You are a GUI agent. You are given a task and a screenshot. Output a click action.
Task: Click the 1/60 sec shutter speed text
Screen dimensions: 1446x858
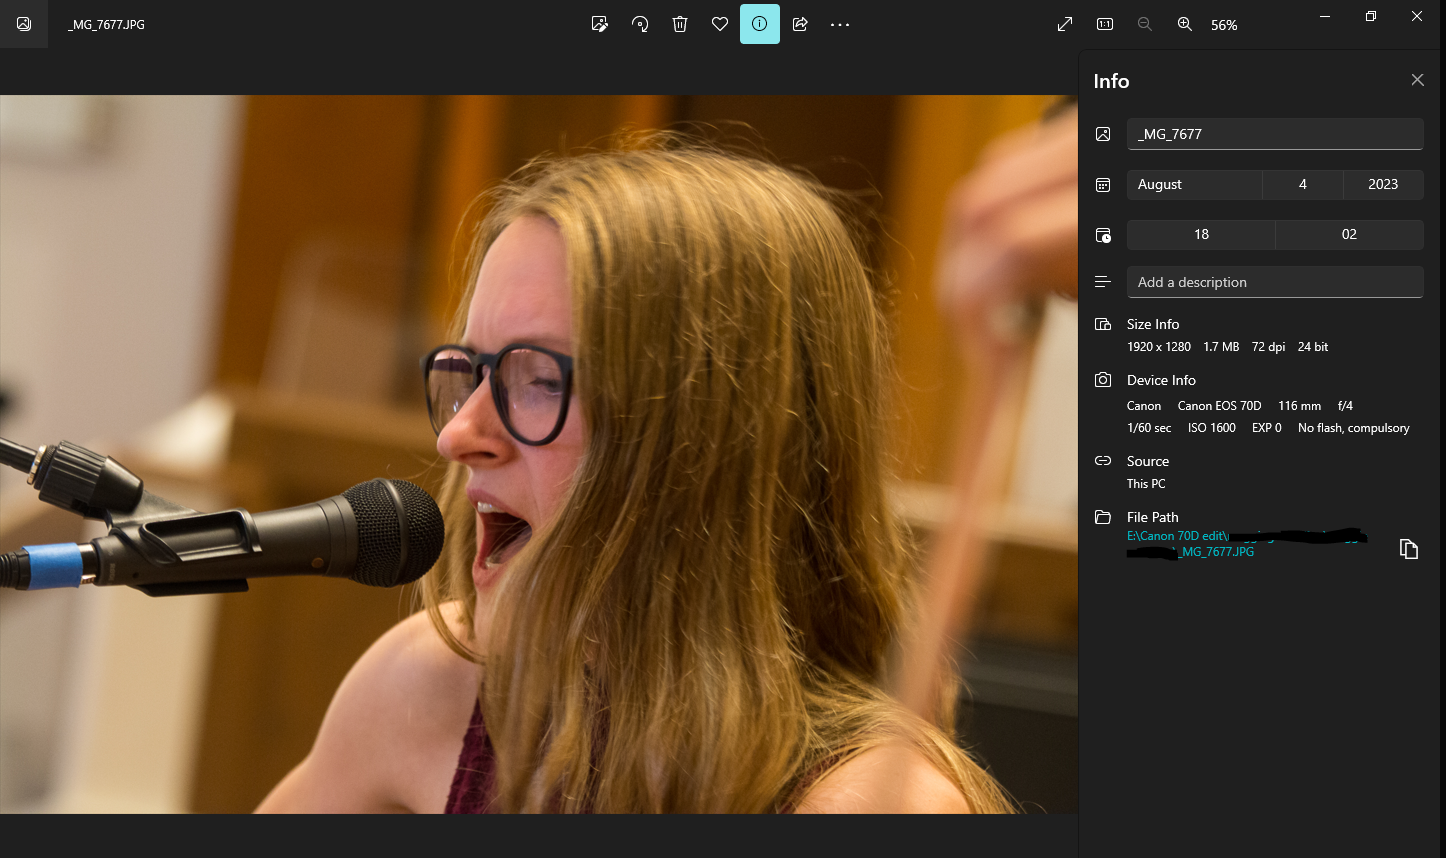(x=1149, y=428)
